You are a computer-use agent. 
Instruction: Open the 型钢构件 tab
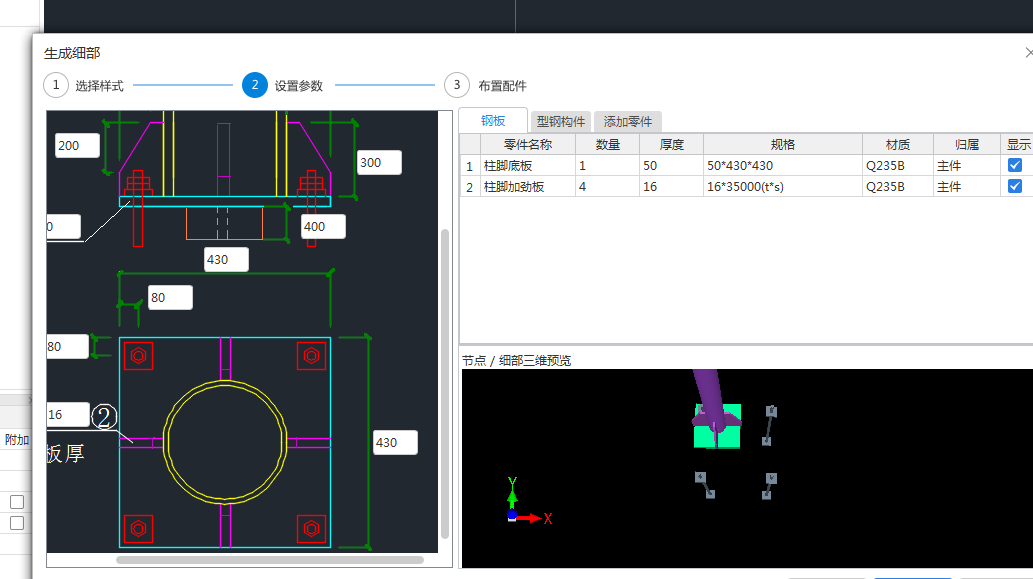click(x=561, y=121)
